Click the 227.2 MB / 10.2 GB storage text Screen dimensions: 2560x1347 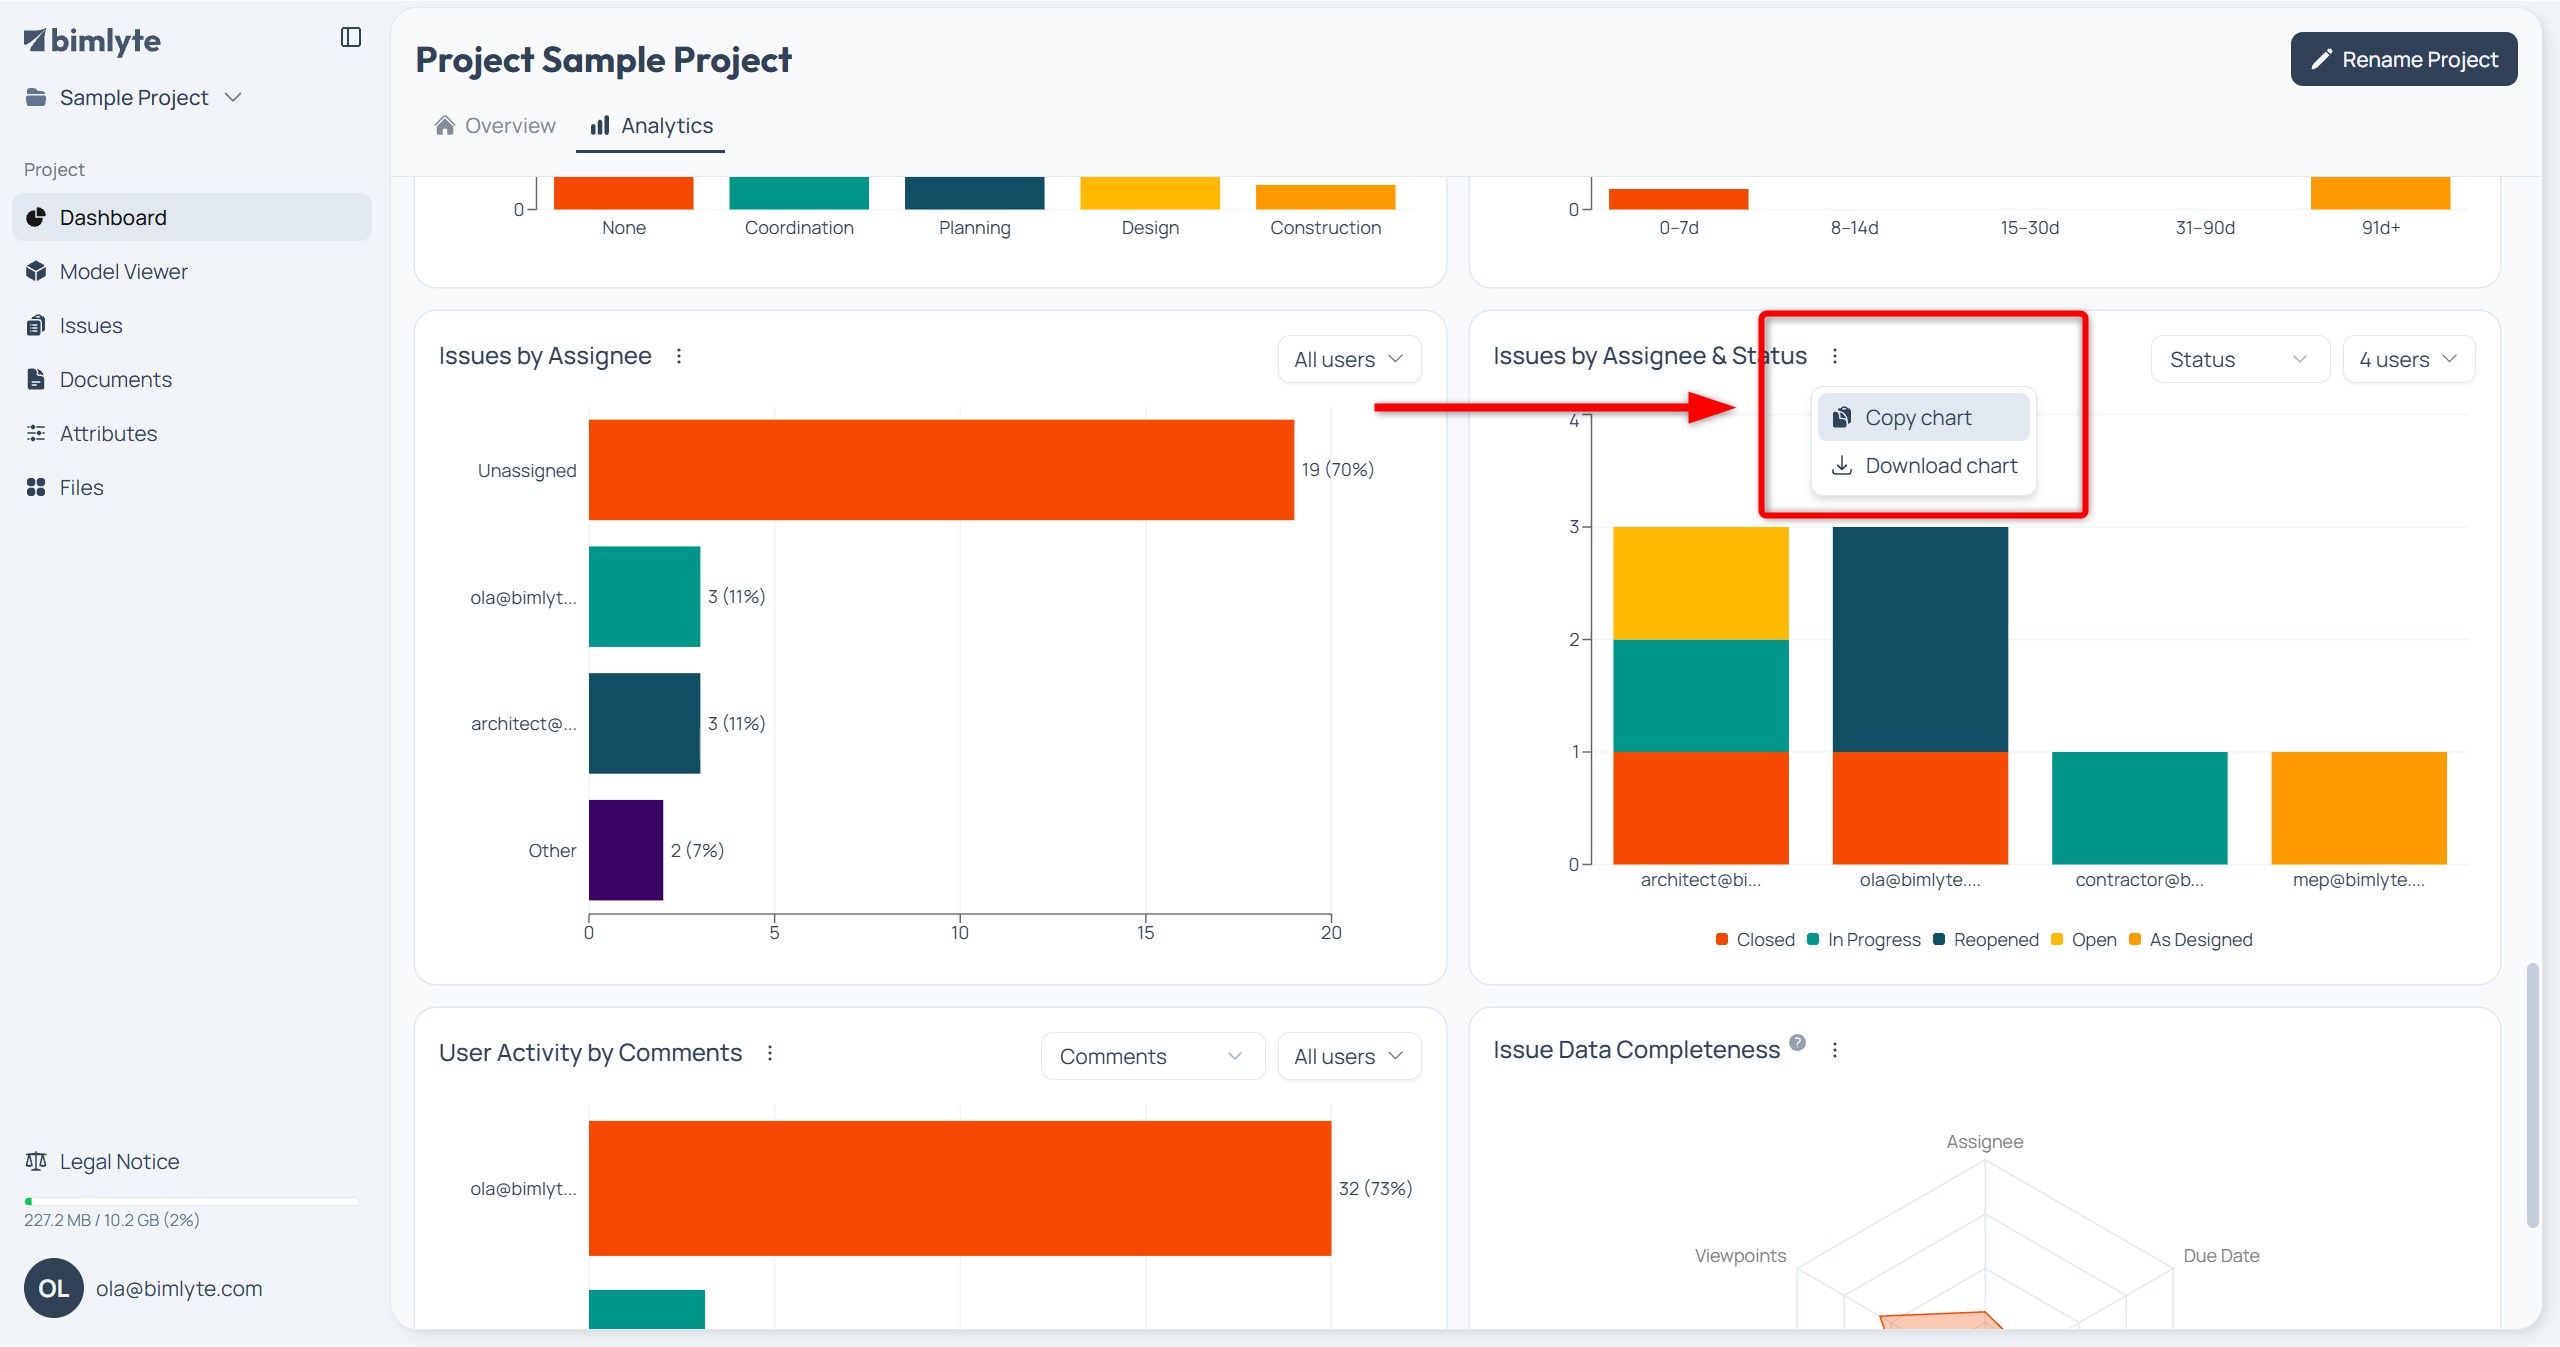click(112, 1220)
